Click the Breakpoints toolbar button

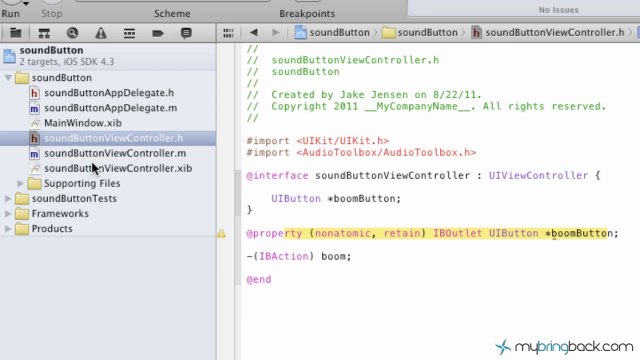pos(307,13)
